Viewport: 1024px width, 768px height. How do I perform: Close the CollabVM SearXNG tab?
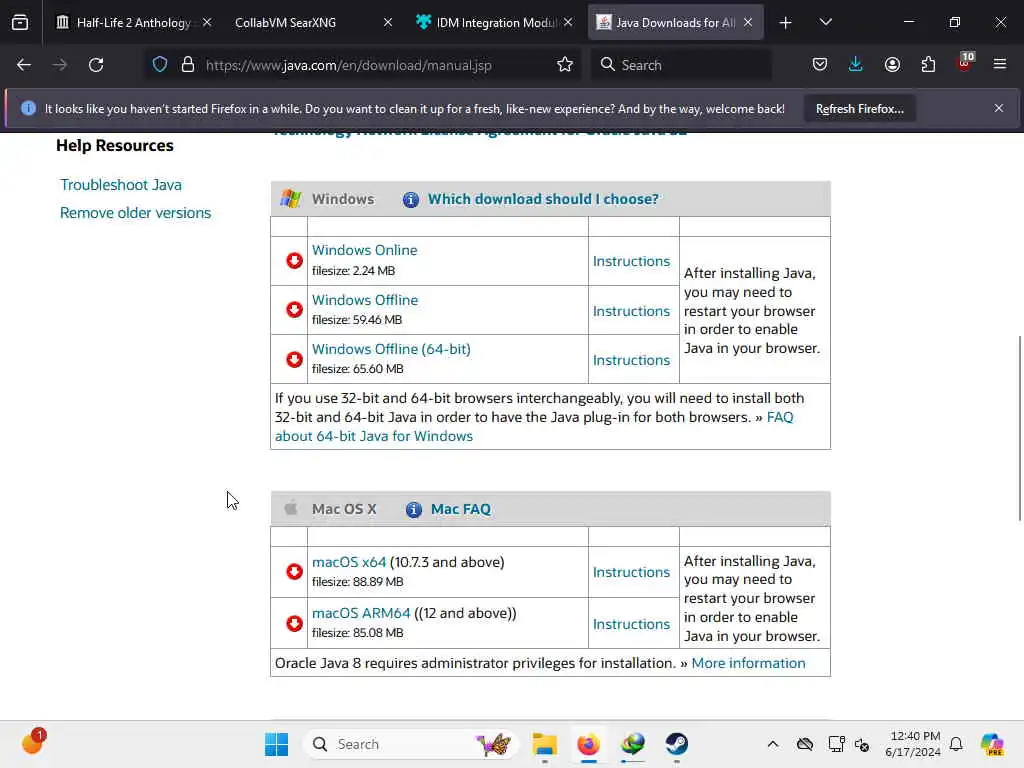(x=388, y=22)
